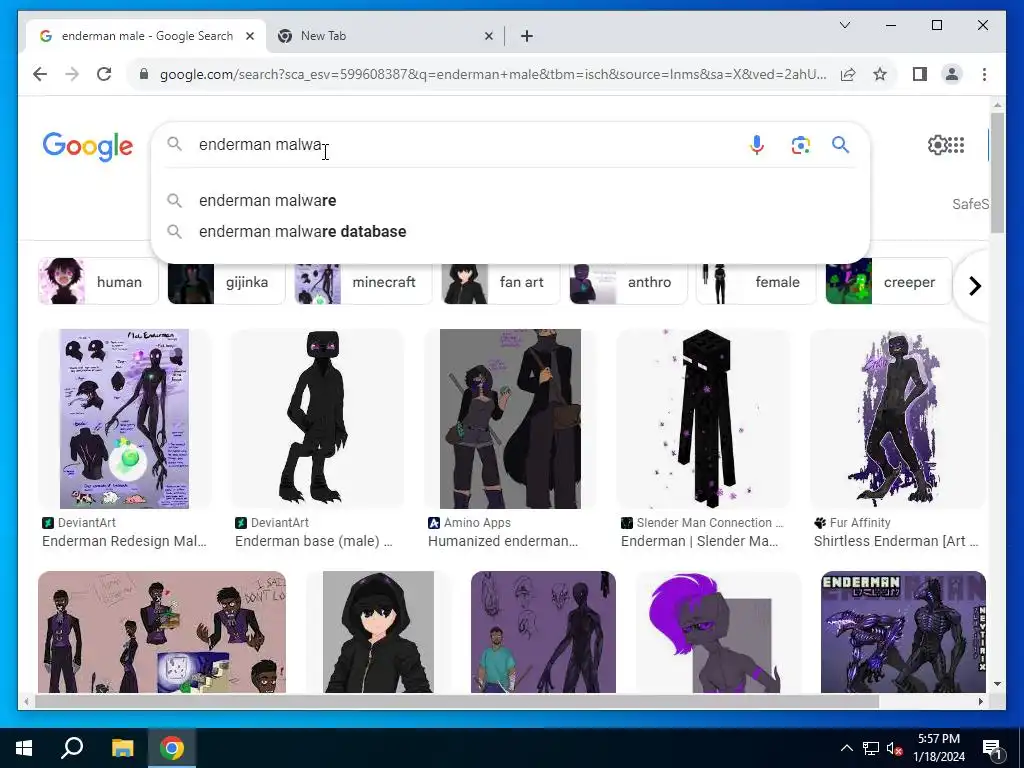The image size is (1024, 768).
Task: Open Enderman Redesign DeviantArt image
Action: click(x=124, y=419)
